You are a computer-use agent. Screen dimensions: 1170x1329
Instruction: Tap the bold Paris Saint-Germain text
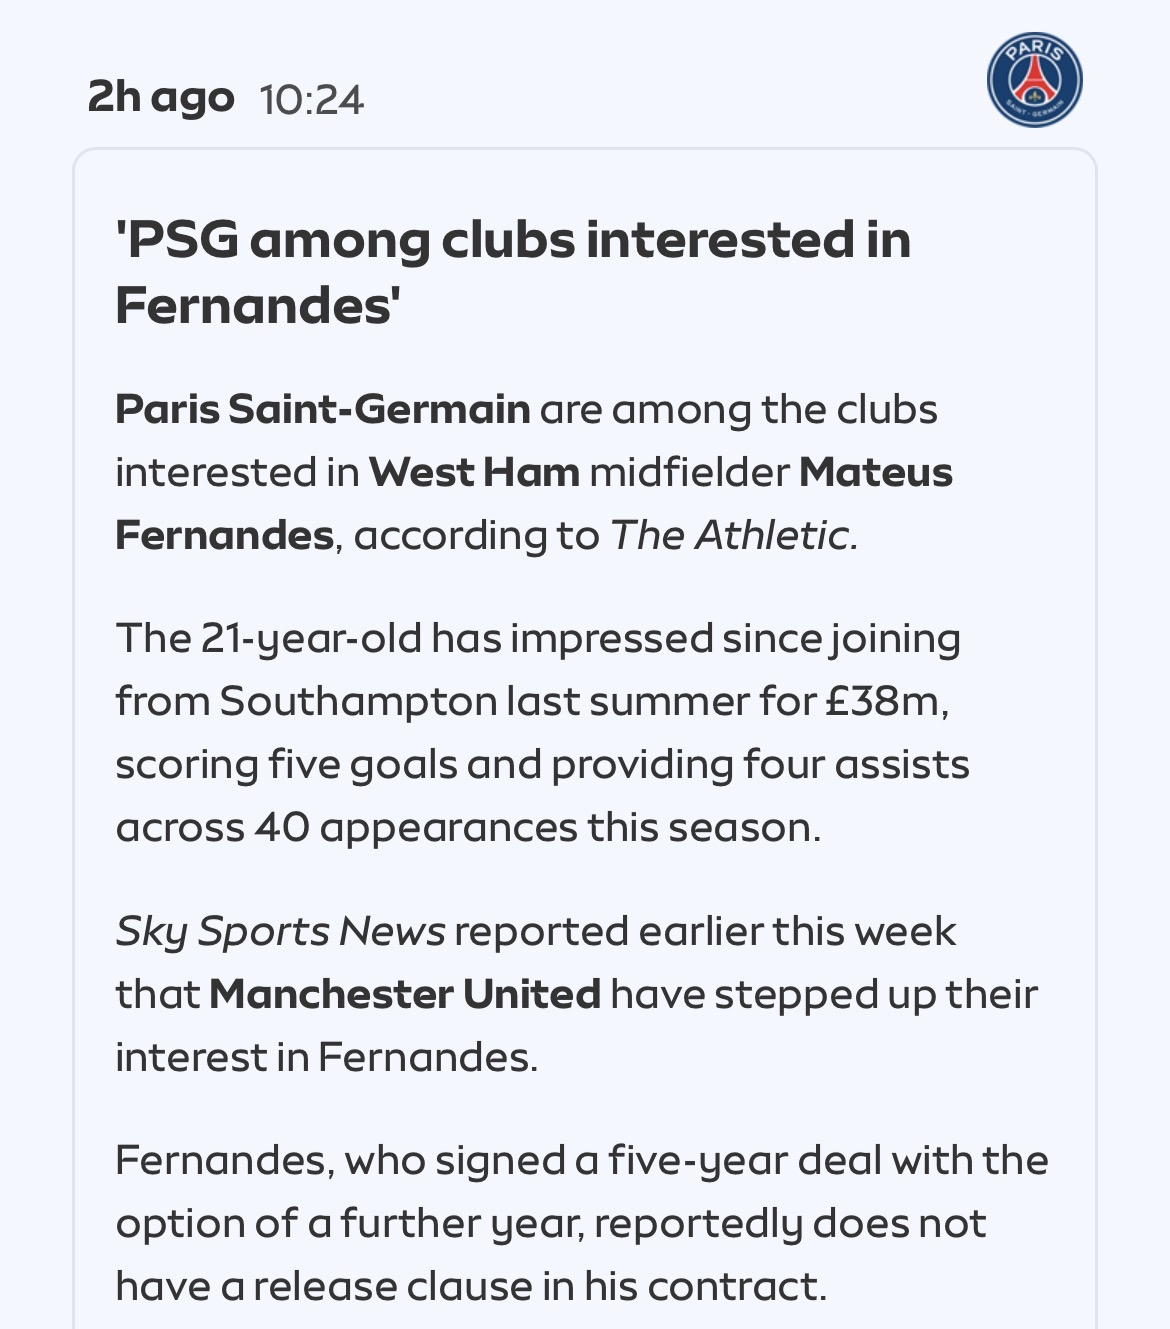click(323, 409)
